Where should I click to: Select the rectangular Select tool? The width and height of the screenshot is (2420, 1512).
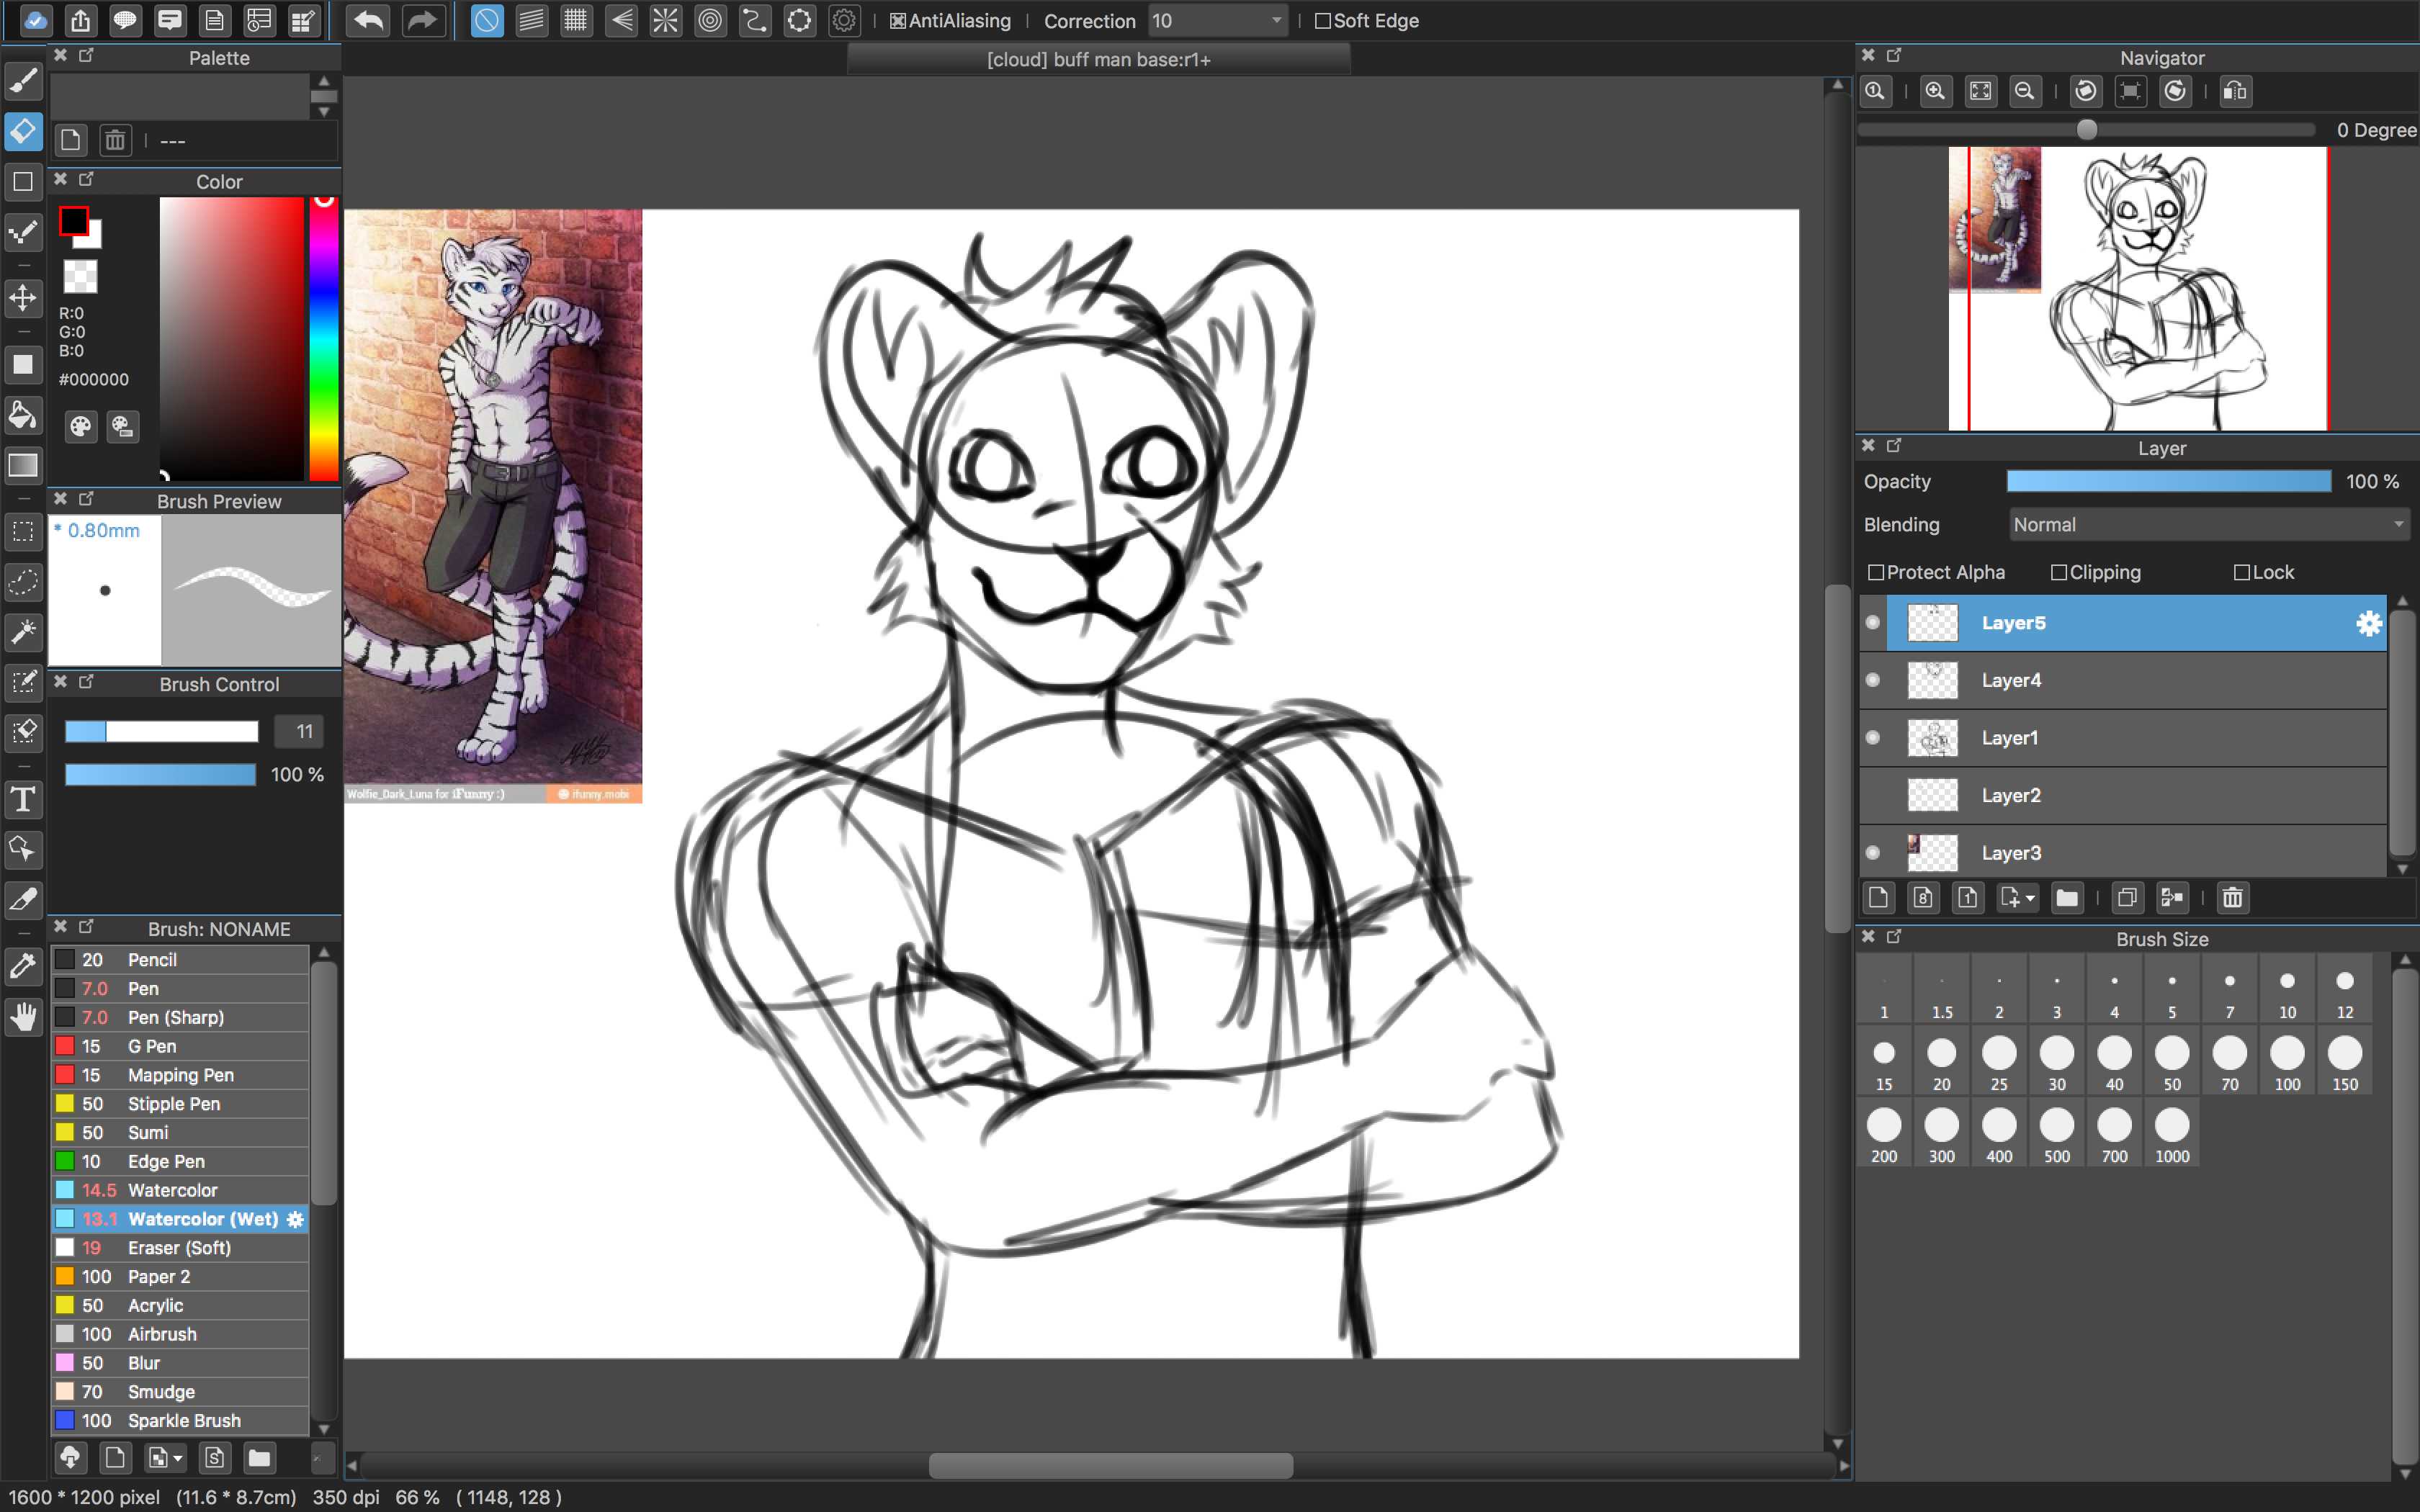pyautogui.click(x=23, y=531)
